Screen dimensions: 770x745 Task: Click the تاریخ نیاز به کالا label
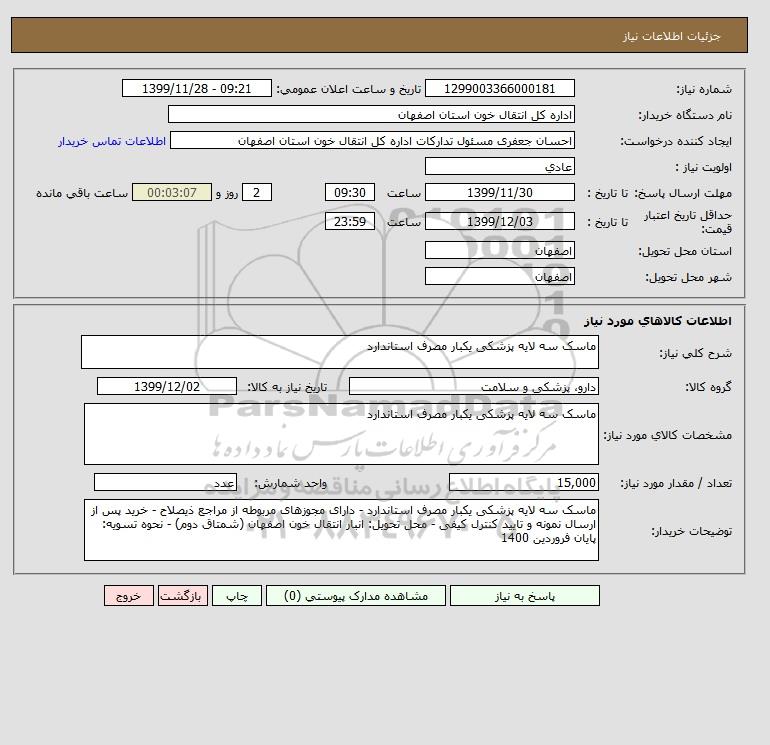tap(287, 387)
